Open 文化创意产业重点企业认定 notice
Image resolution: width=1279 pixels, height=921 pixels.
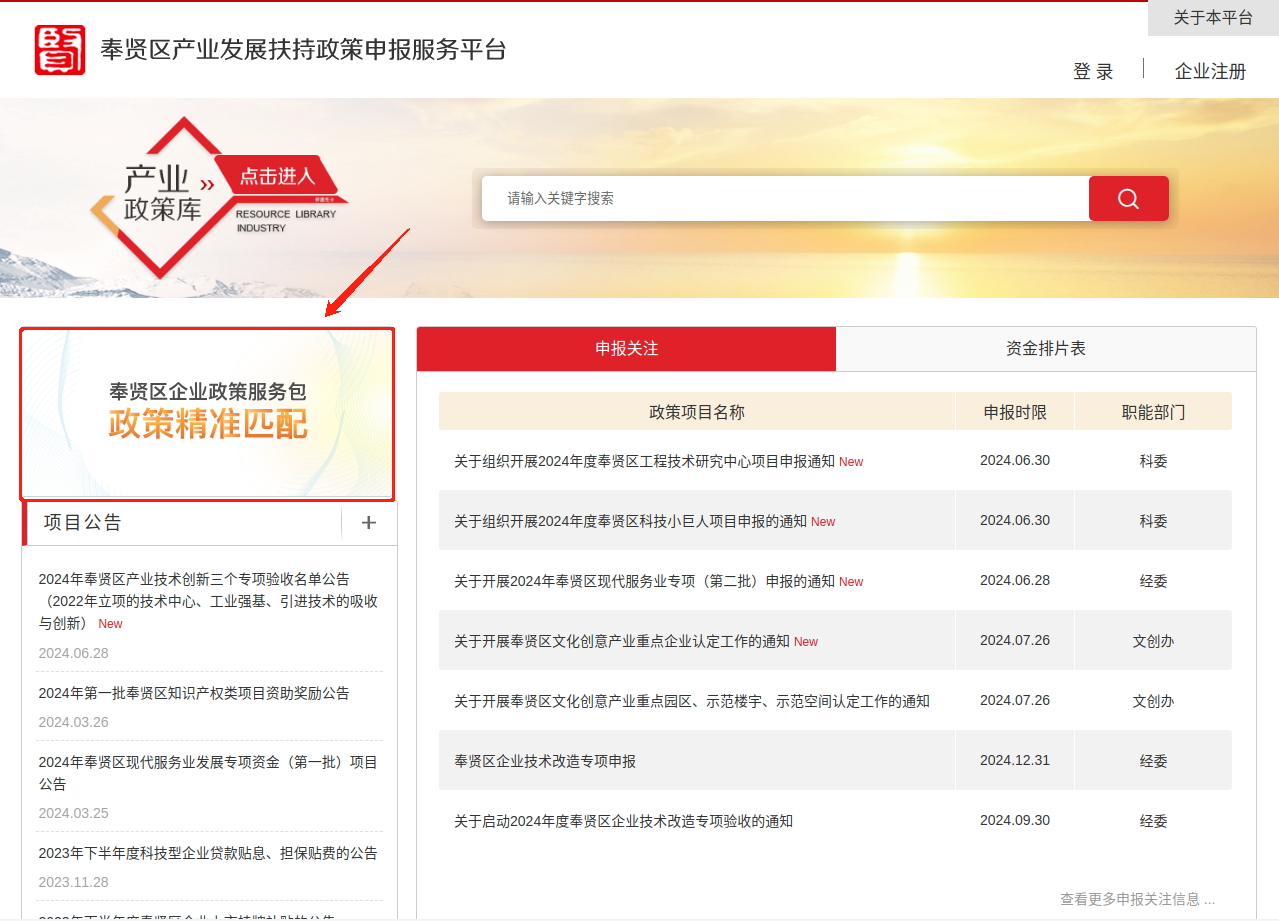click(x=621, y=641)
